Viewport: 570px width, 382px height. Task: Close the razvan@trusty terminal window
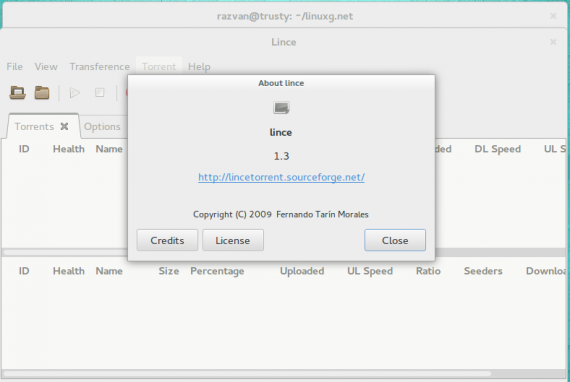[x=553, y=16]
